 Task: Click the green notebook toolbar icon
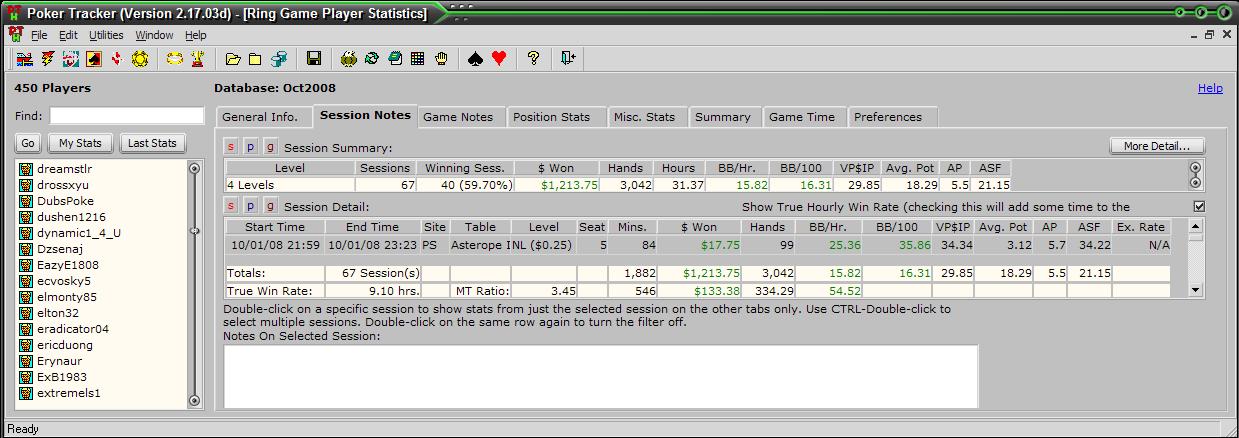395,58
